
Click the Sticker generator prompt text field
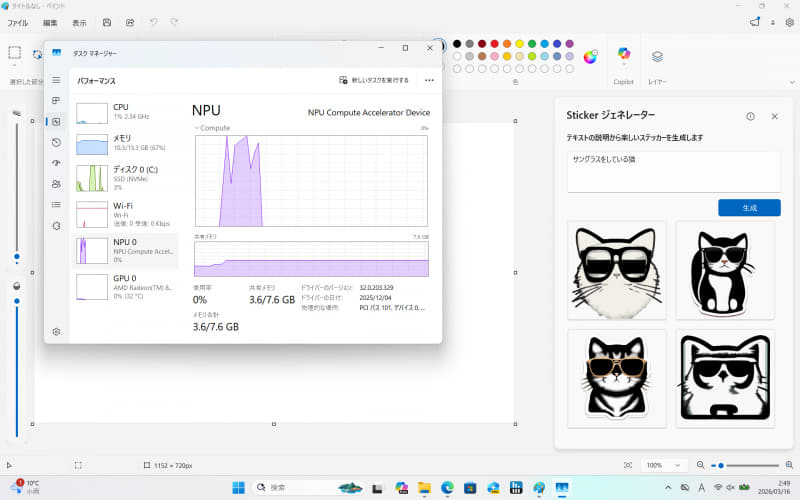point(673,171)
